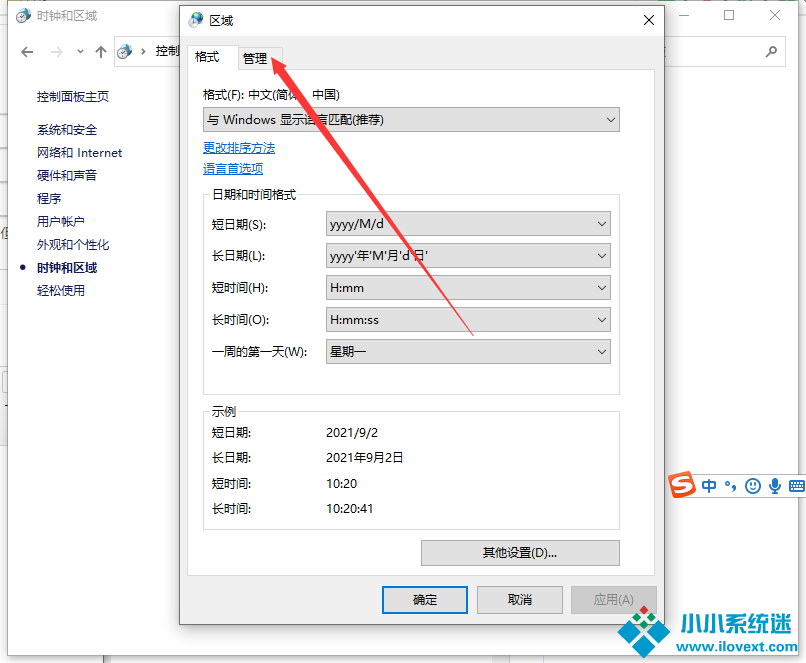This screenshot has height=663, width=806.
Task: Toggle Chinese/English mode 中 icon
Action: pyautogui.click(x=709, y=486)
